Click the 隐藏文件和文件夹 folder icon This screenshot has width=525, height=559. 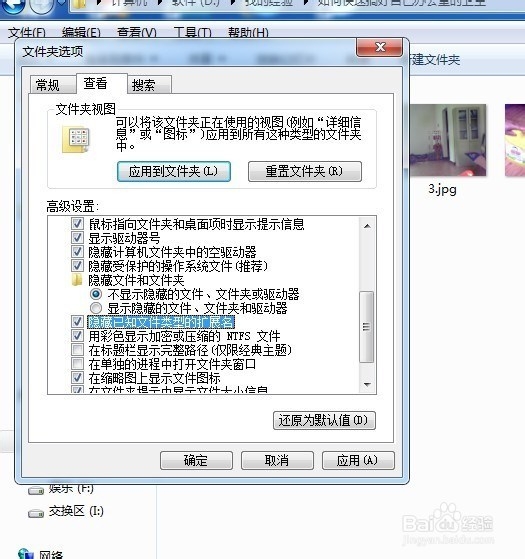click(x=77, y=280)
